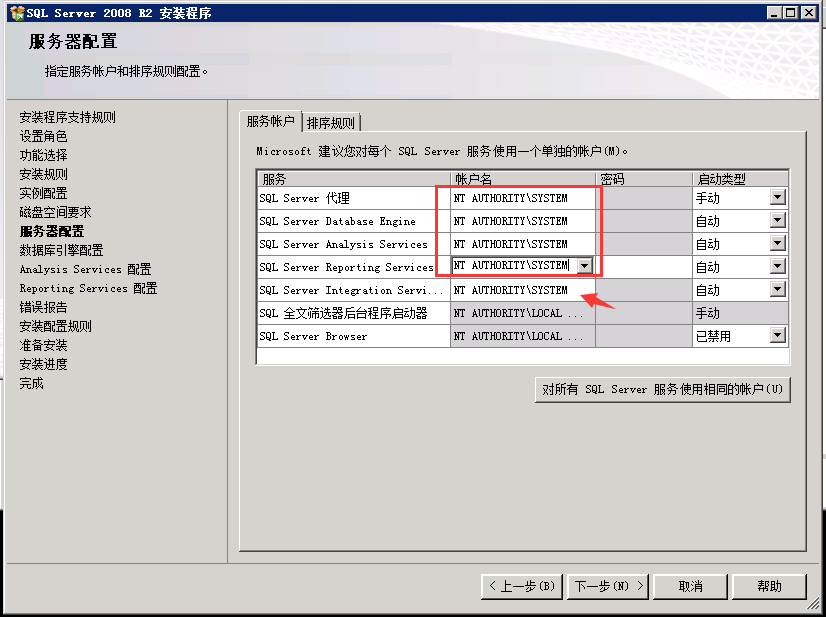
Task: Select the 磁盘空间要求 step in sidebar
Action: click(55, 212)
